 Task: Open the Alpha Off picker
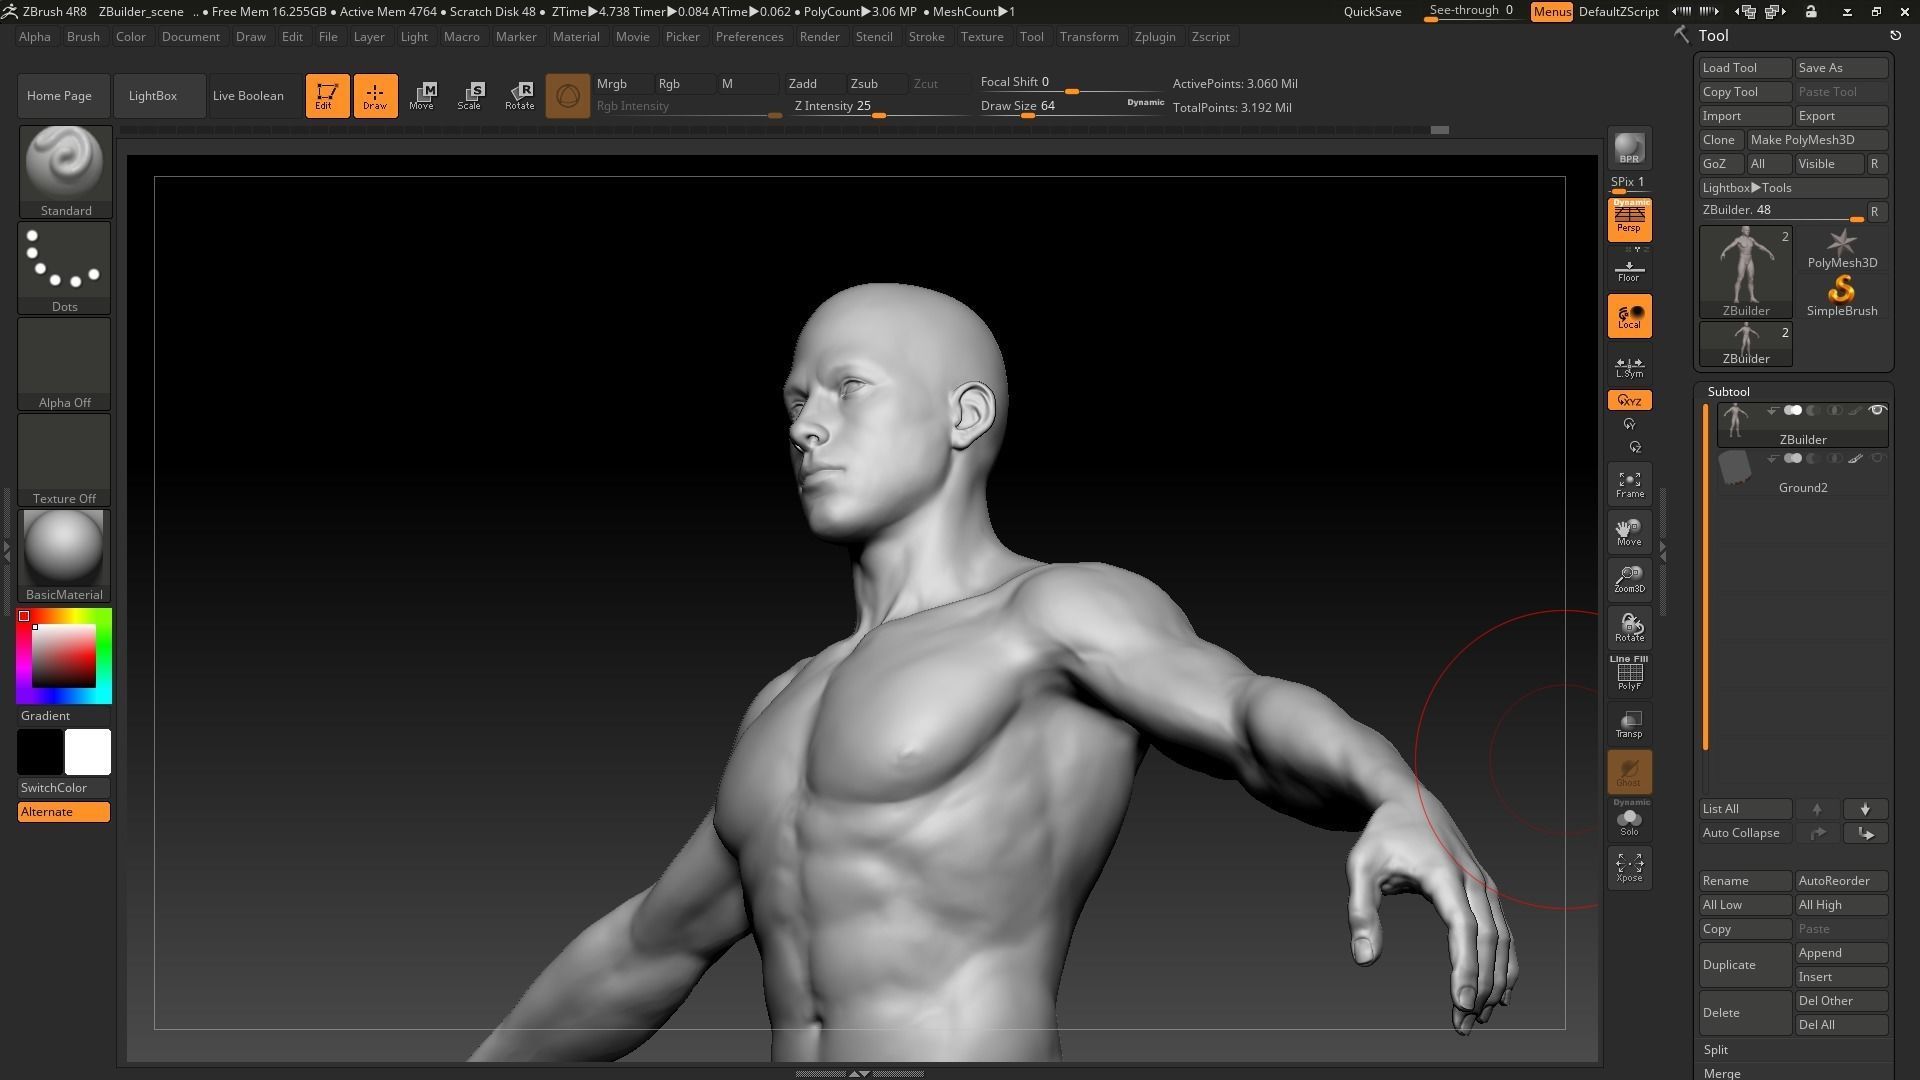65,363
